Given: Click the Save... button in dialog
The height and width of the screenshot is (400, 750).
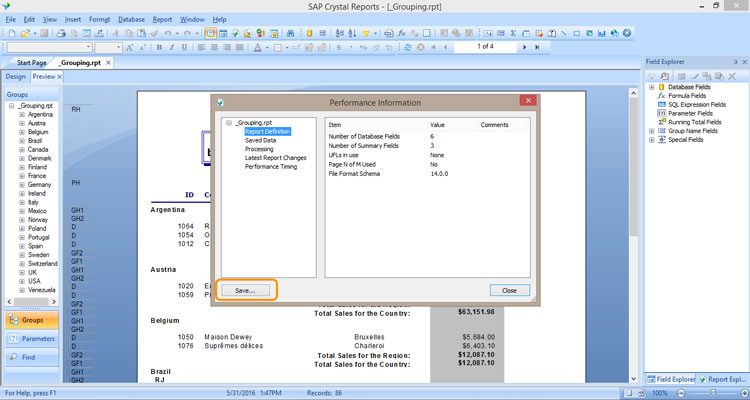Looking at the screenshot, I should pos(245,290).
